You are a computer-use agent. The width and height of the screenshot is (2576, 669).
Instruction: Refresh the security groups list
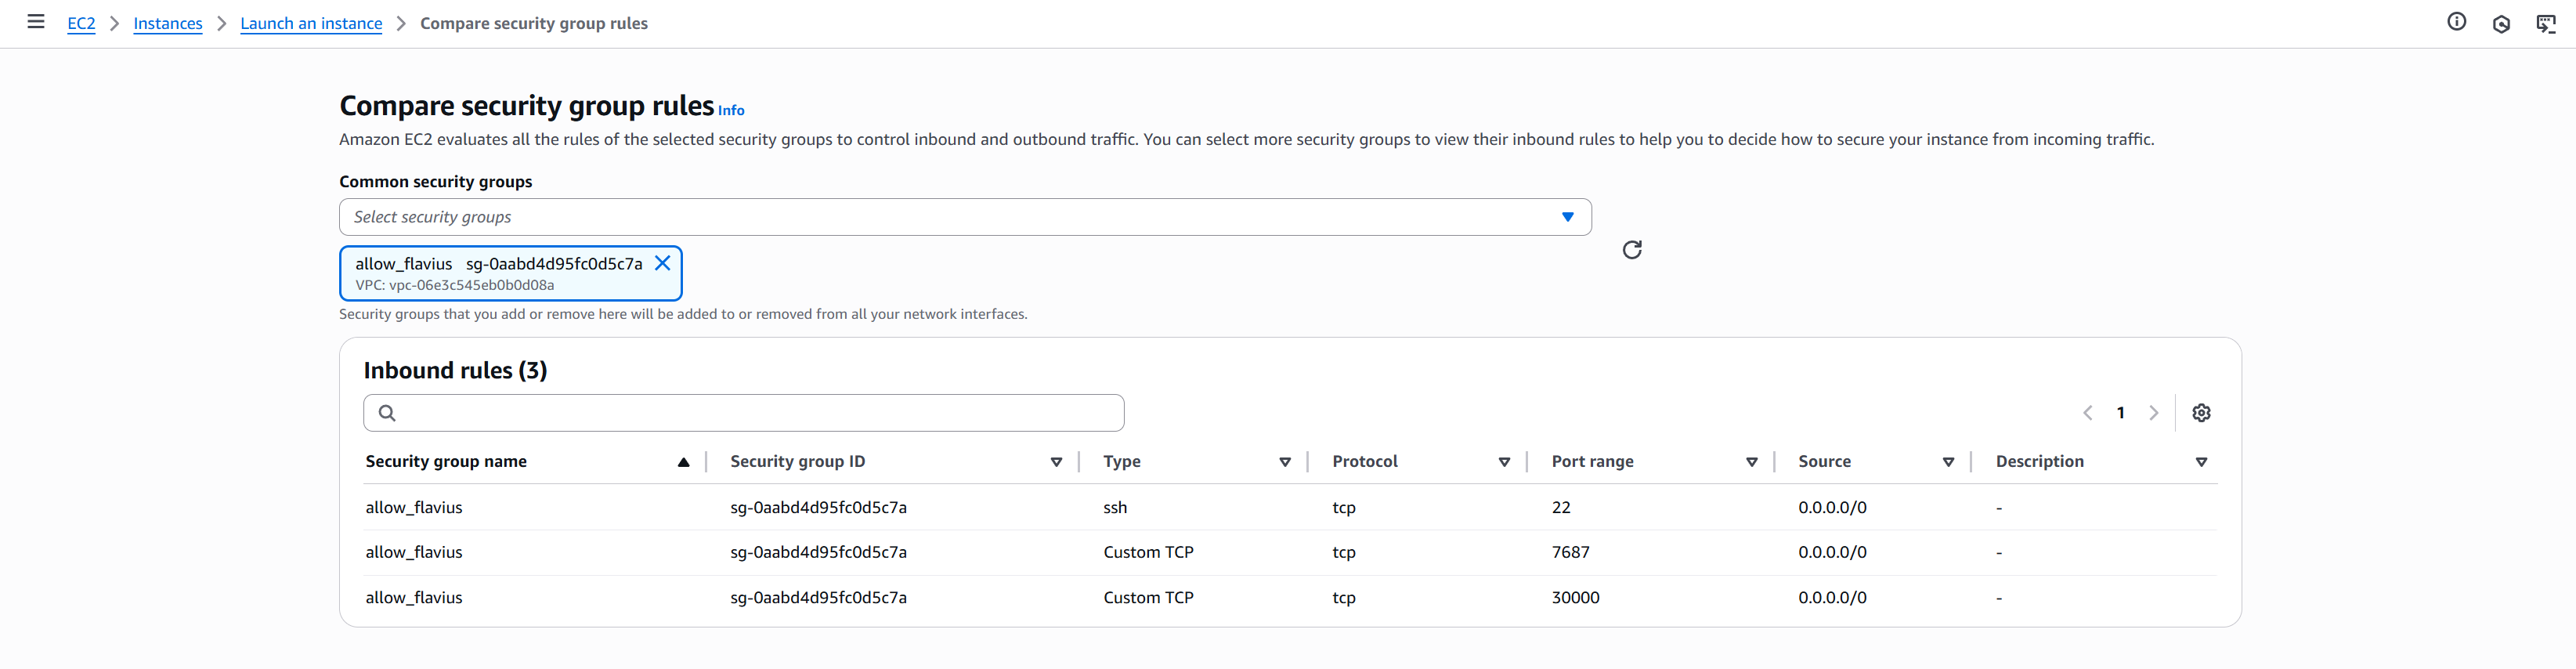click(x=1631, y=250)
